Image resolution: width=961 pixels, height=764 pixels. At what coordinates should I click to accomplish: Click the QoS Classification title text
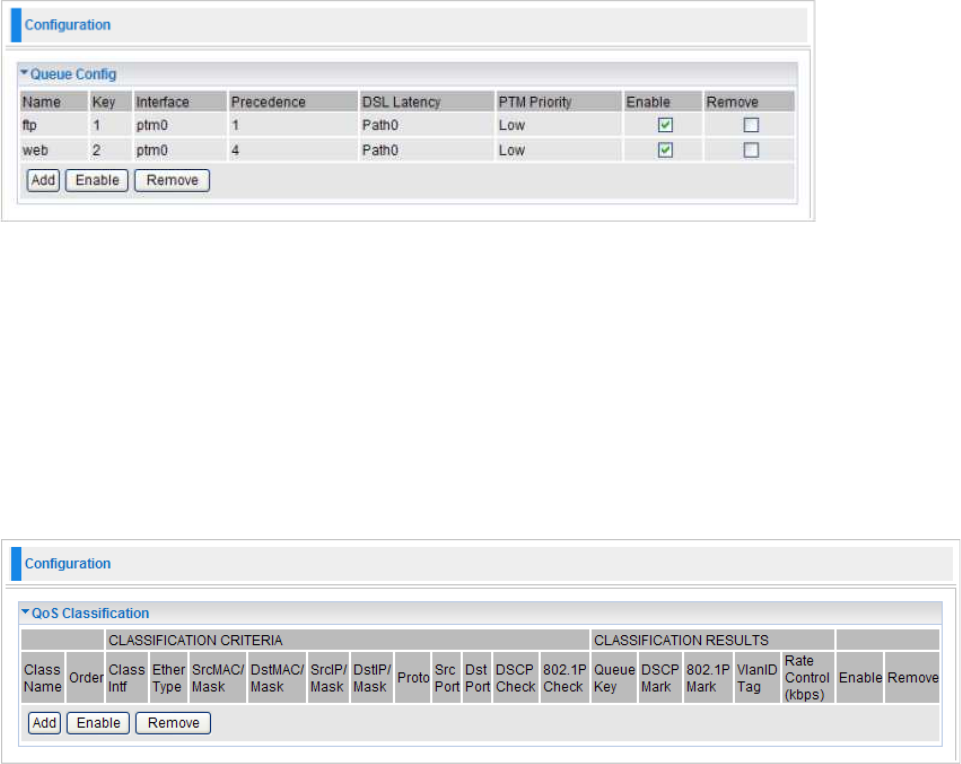point(90,613)
